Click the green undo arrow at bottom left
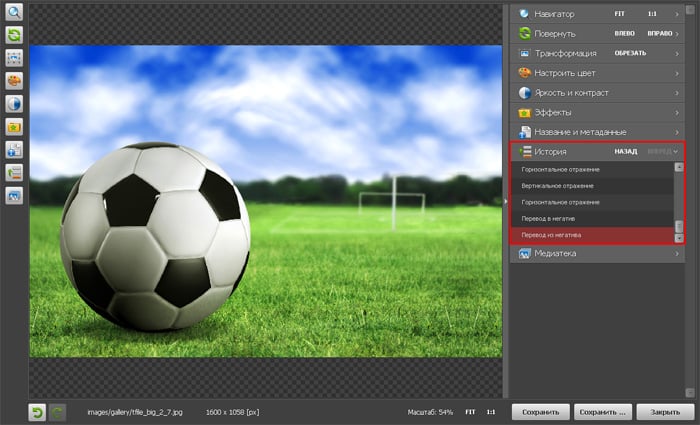This screenshot has width=700, height=425. click(37, 411)
